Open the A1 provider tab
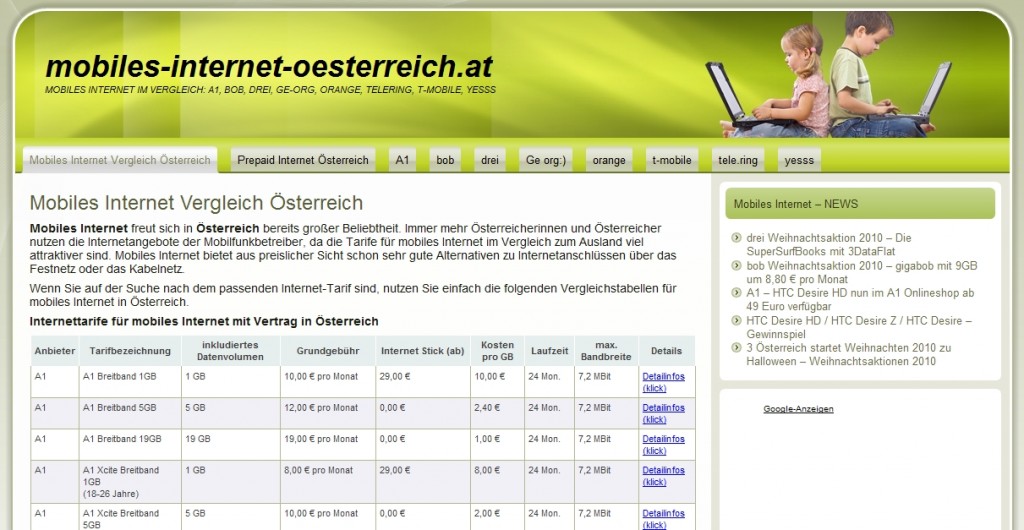The image size is (1024, 530). point(402,160)
